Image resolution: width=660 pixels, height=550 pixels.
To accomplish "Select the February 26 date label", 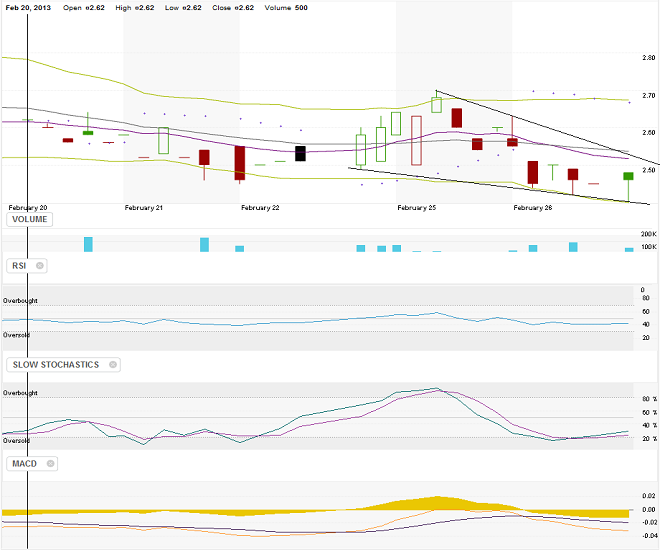I will click(x=533, y=208).
